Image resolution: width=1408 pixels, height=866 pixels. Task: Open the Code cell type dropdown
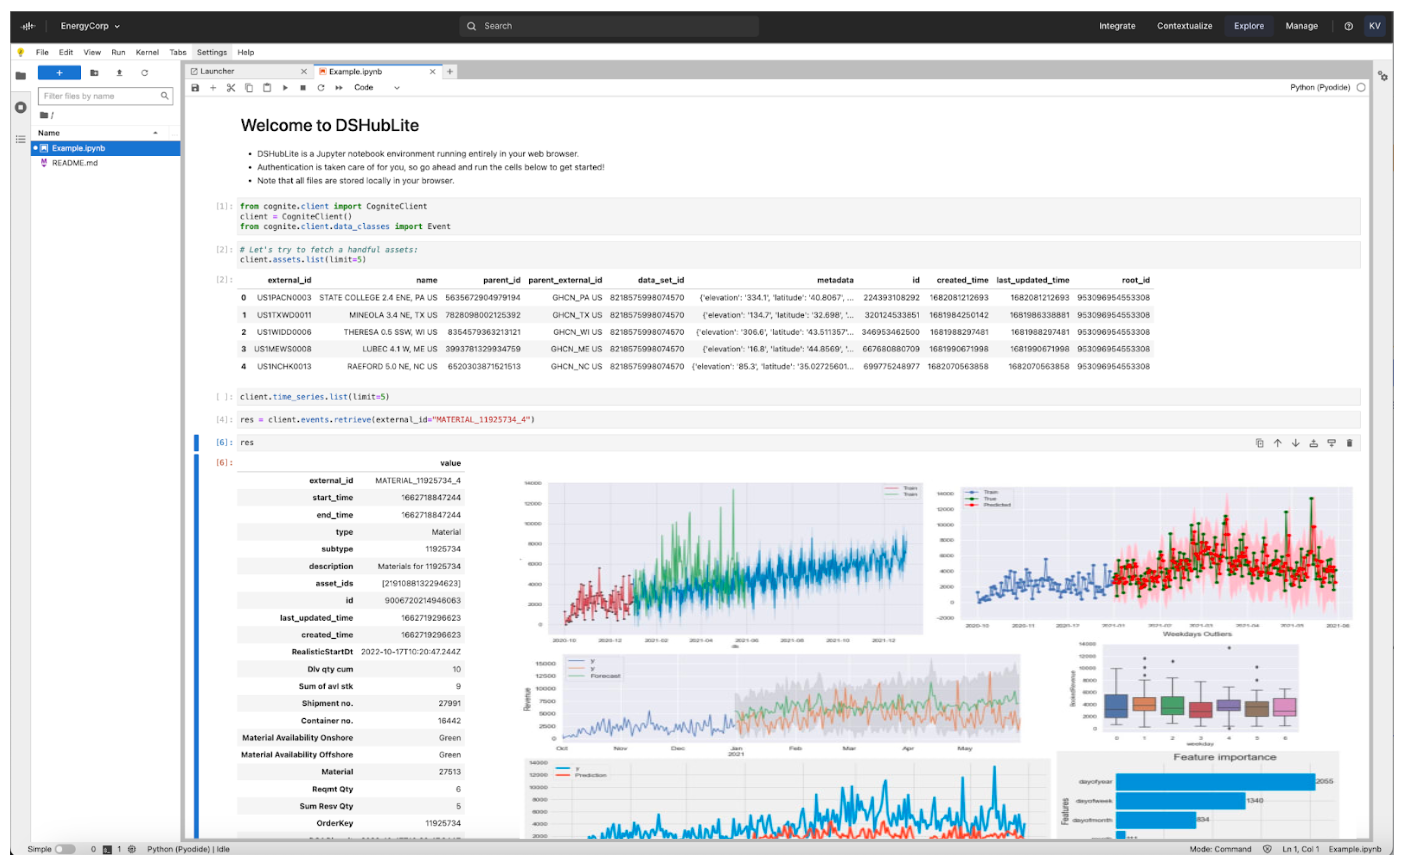click(377, 88)
